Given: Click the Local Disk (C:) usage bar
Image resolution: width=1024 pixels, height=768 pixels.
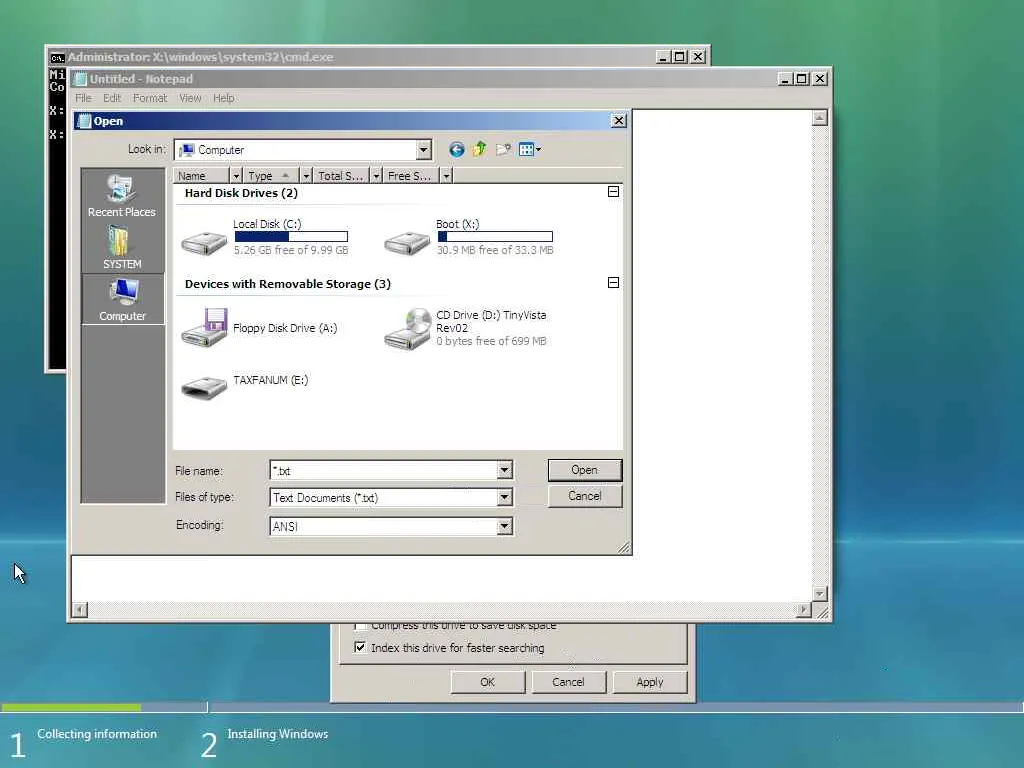Looking at the screenshot, I should point(291,236).
